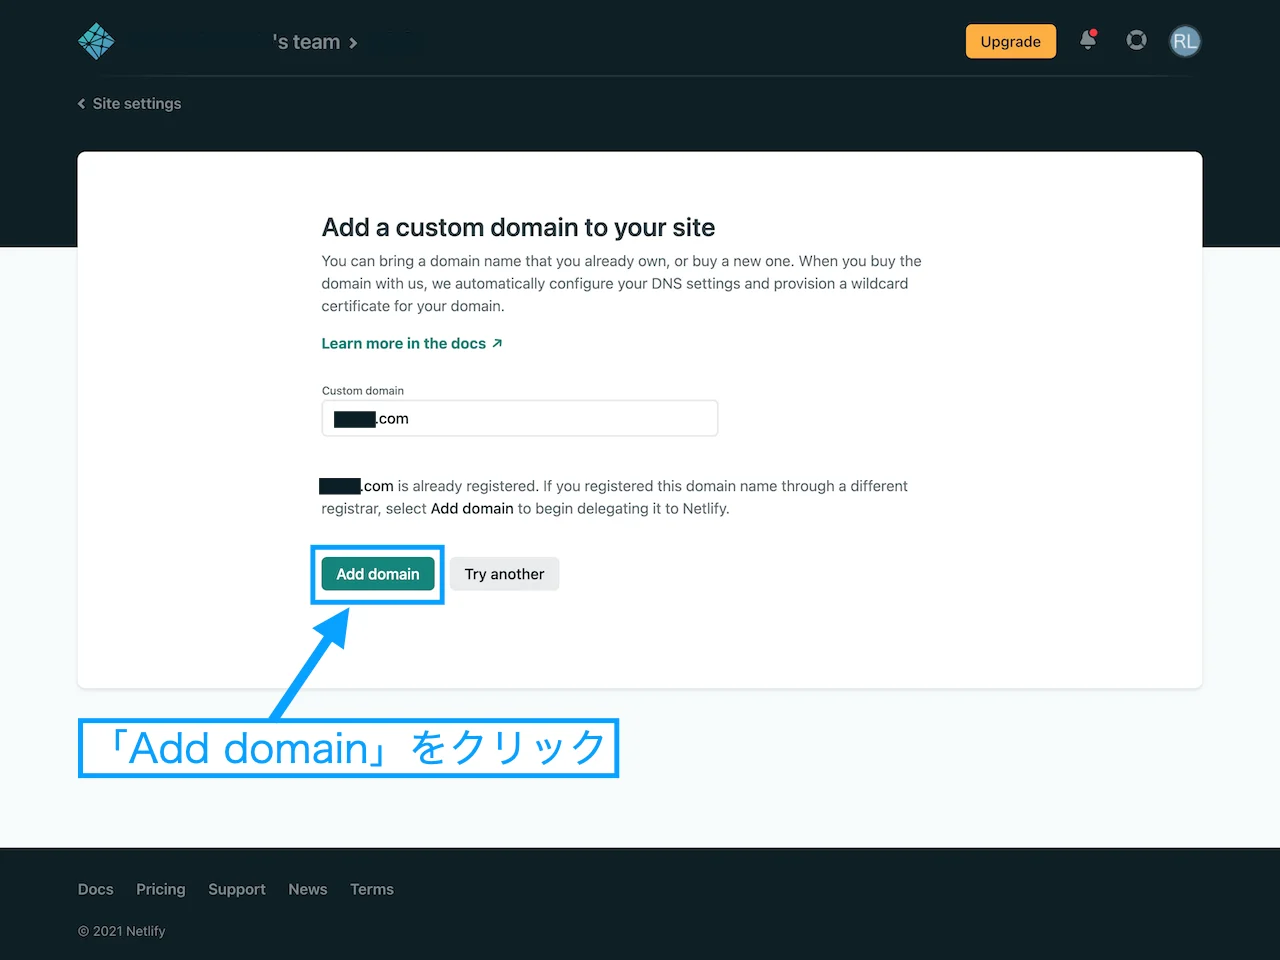Open notifications via the bell icon

[x=1088, y=42]
